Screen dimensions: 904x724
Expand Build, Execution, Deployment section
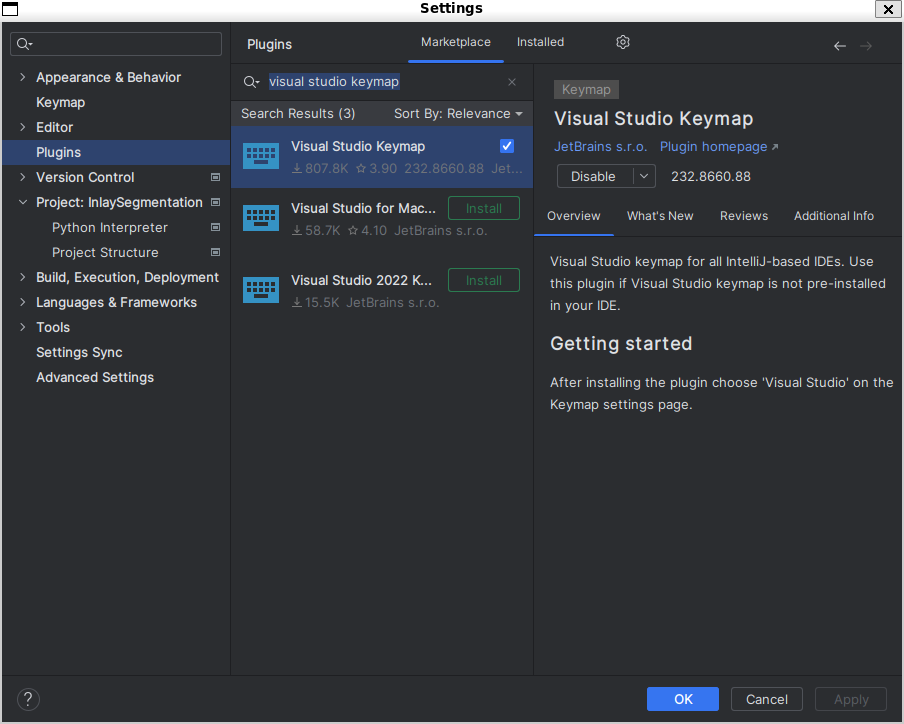[22, 277]
